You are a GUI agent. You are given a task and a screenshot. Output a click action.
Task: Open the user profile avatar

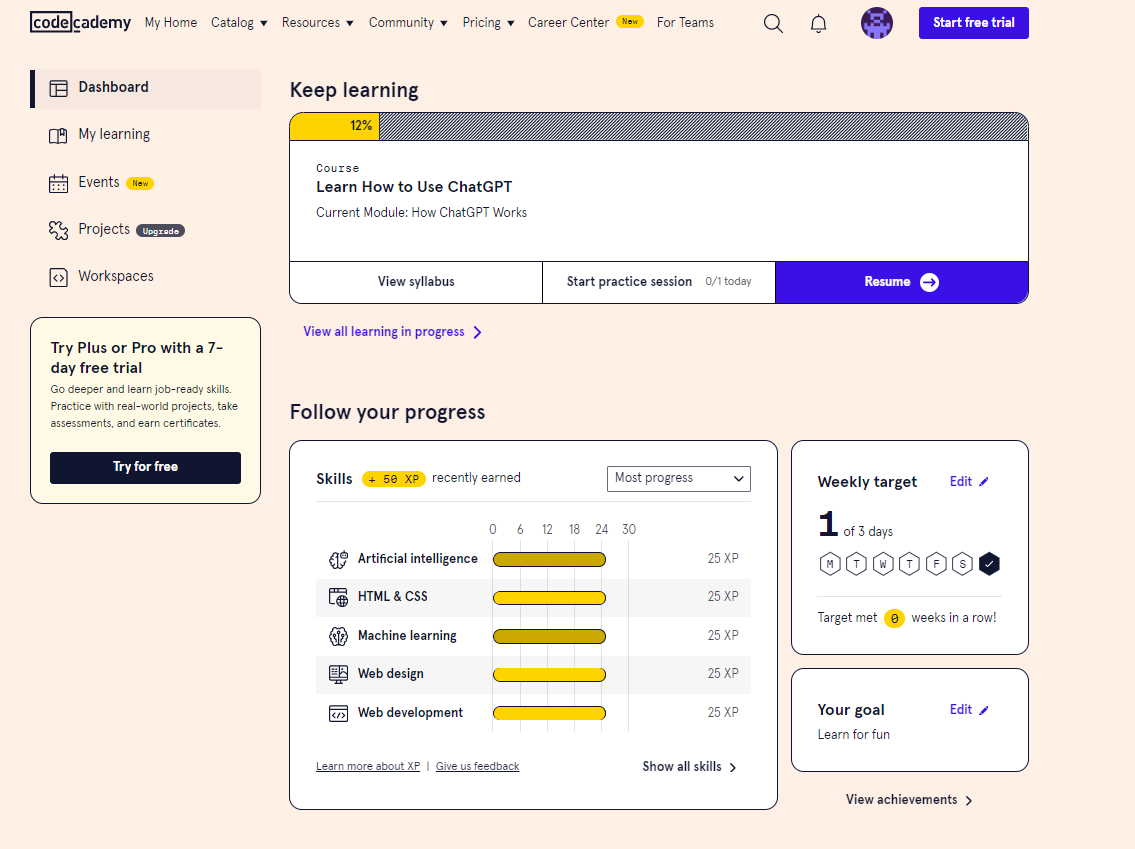[x=877, y=22]
